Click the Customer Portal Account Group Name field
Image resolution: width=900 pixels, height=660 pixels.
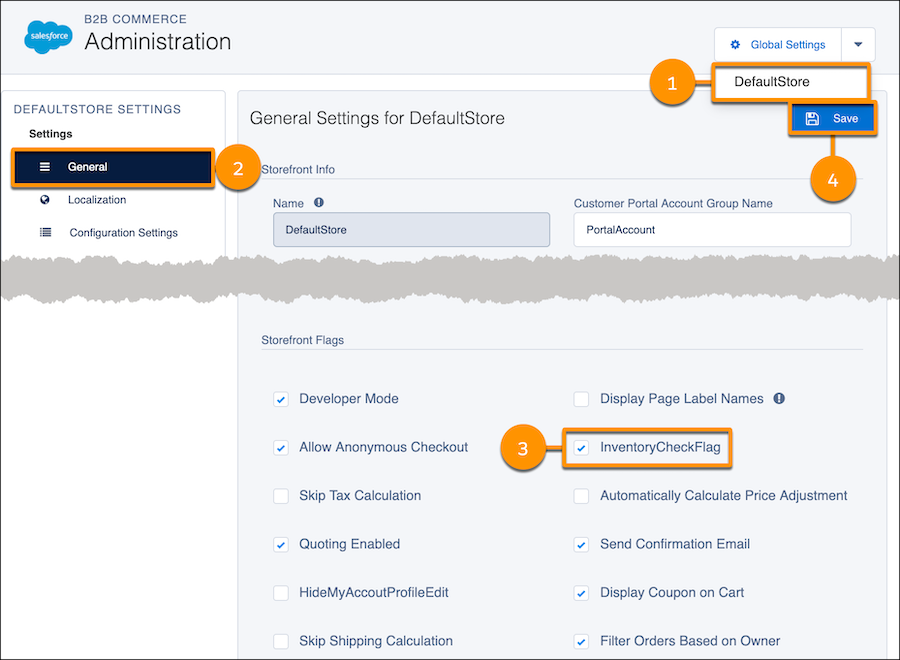click(x=712, y=230)
